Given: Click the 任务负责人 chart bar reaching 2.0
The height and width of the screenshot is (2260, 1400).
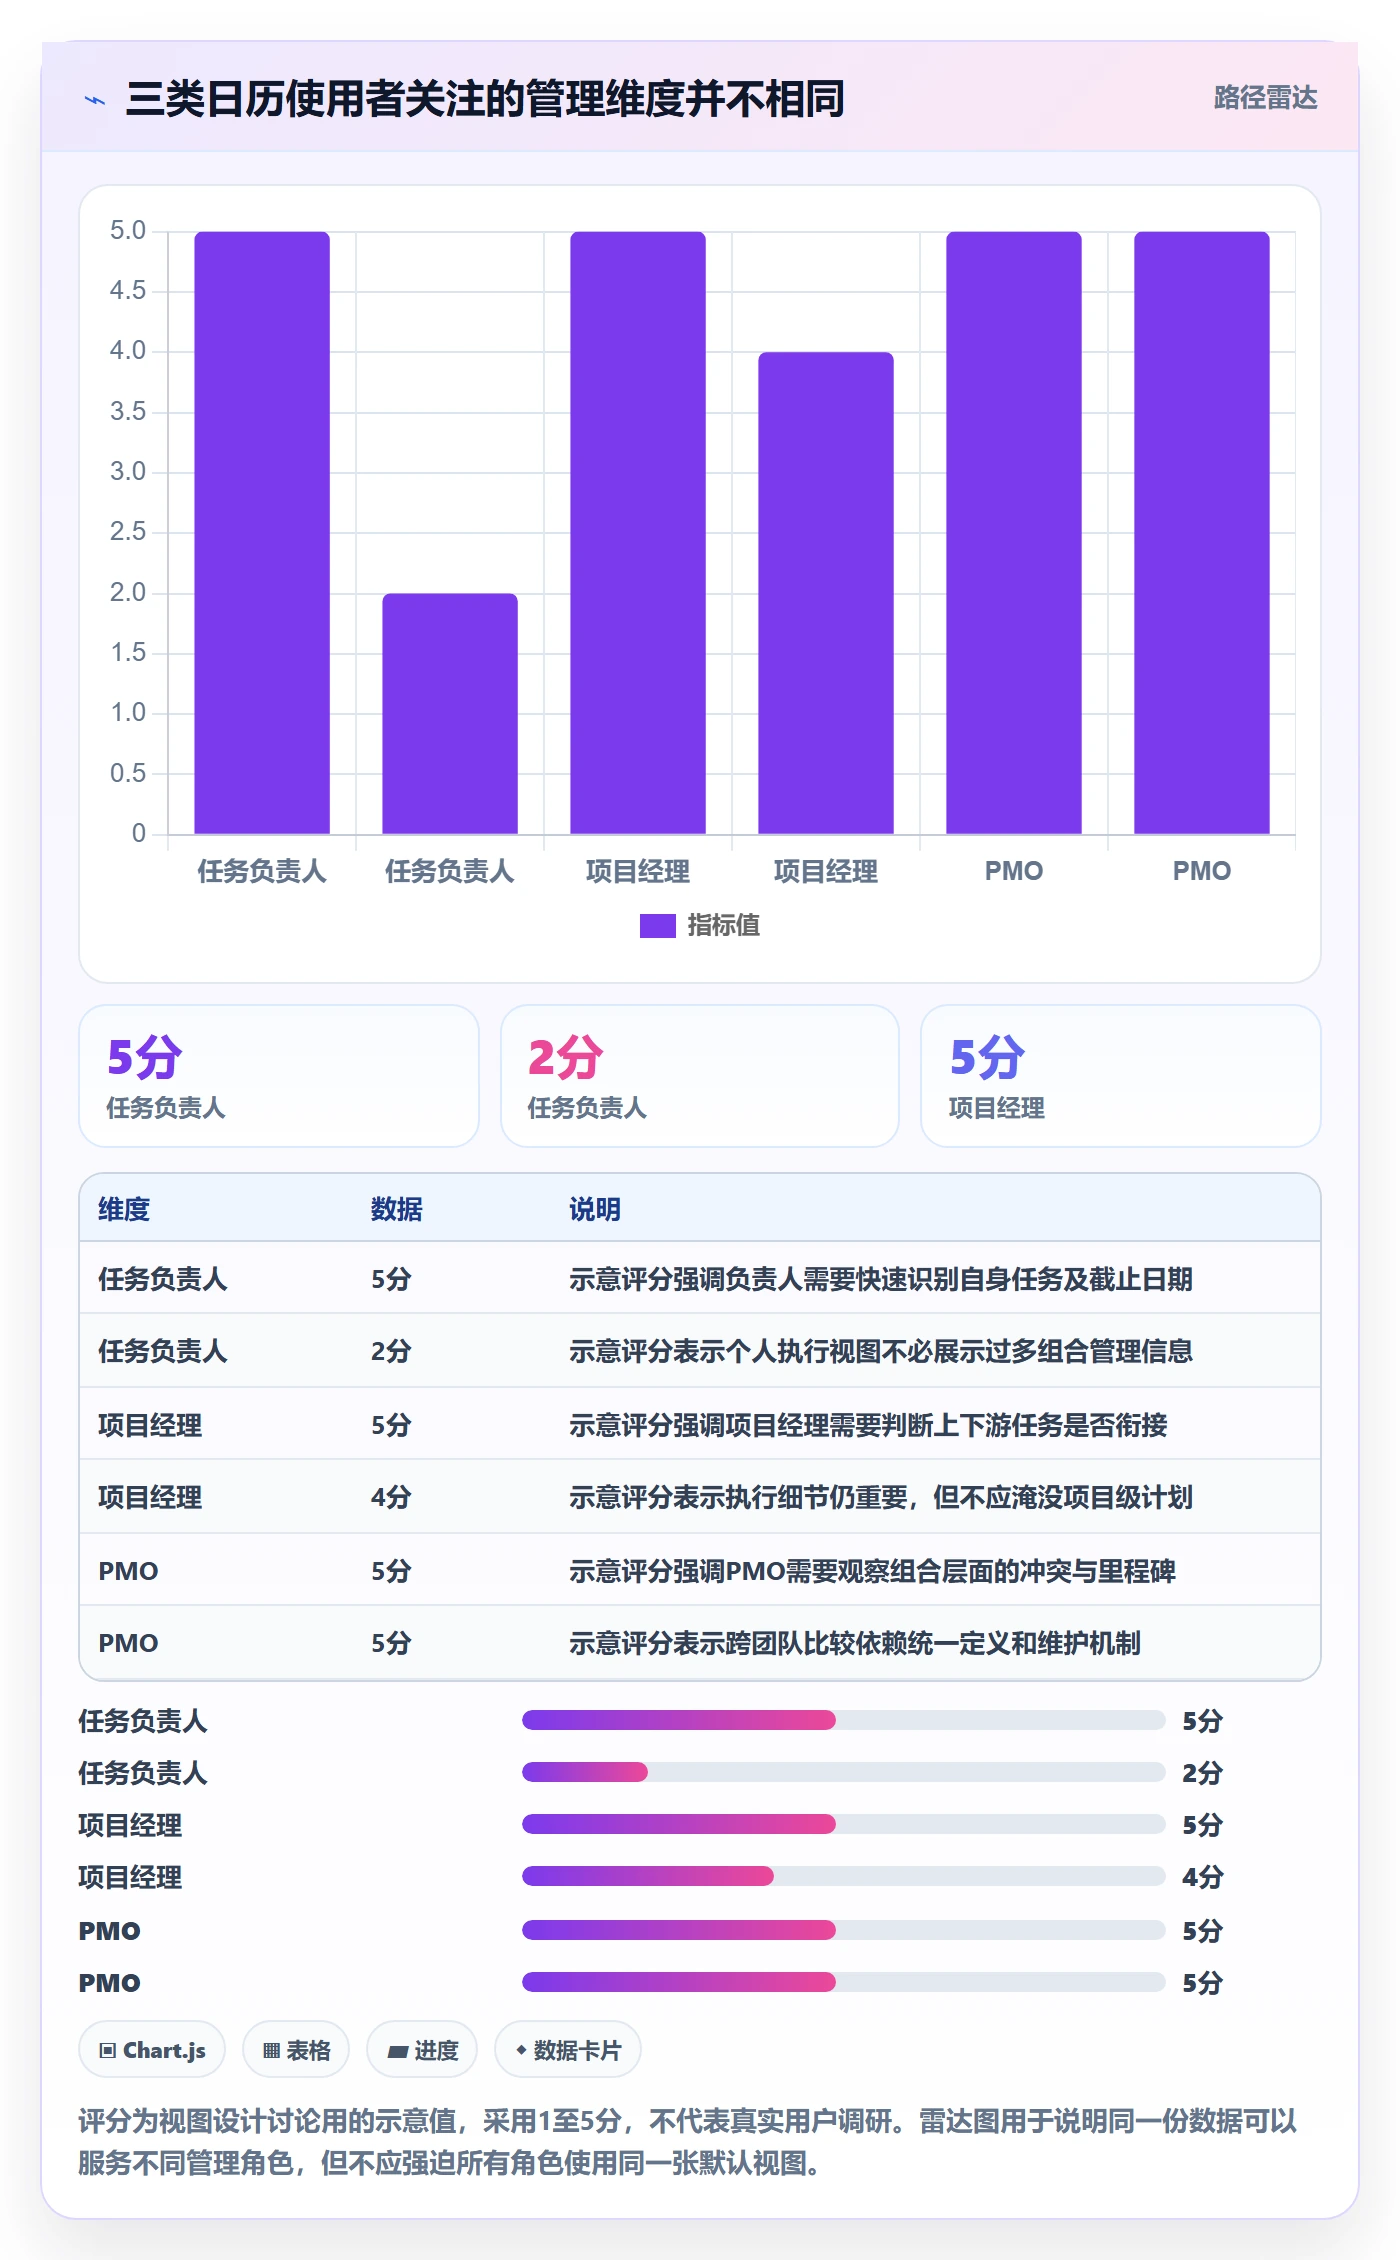Looking at the screenshot, I should pos(450,714).
